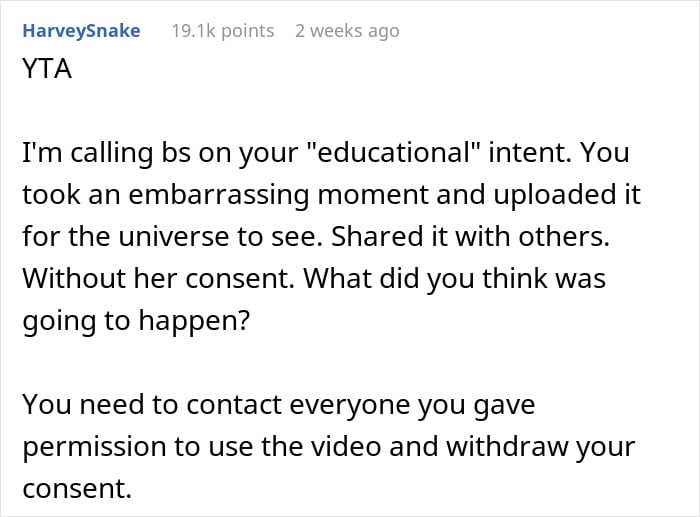Select the word "embarrassing"
This screenshot has width=700, height=517.
pos(219,195)
